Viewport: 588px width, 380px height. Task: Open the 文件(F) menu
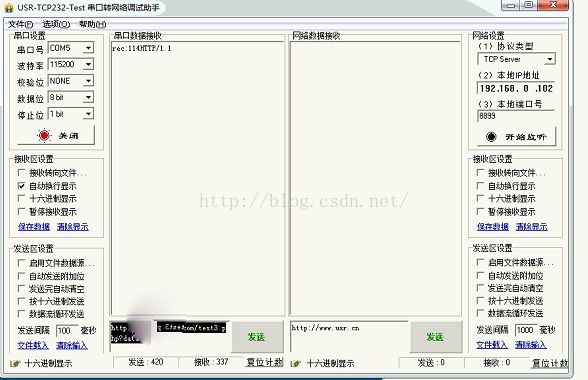click(21, 24)
